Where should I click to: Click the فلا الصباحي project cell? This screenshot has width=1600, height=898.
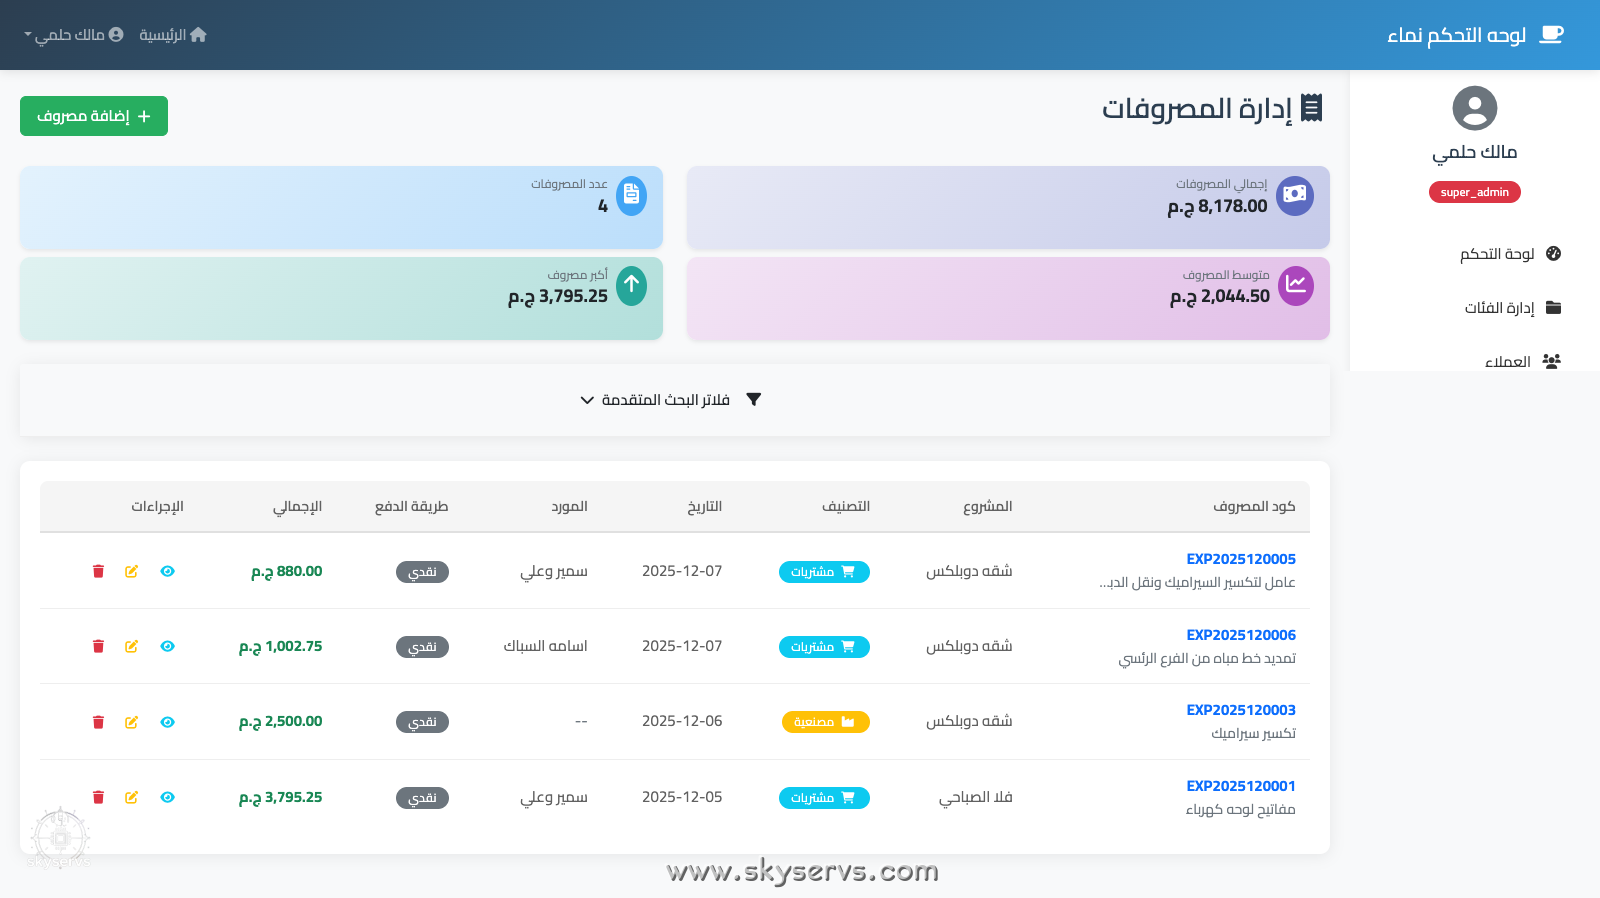[x=975, y=797]
